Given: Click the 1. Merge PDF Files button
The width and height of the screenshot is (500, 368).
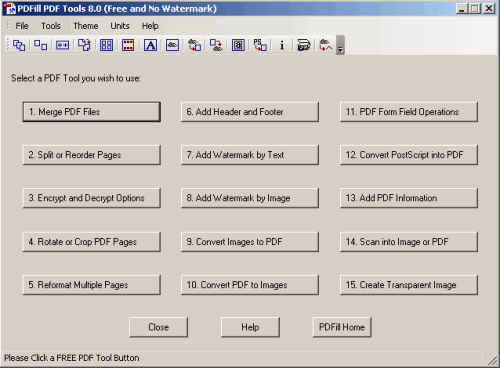Looking at the screenshot, I should click(92, 112).
